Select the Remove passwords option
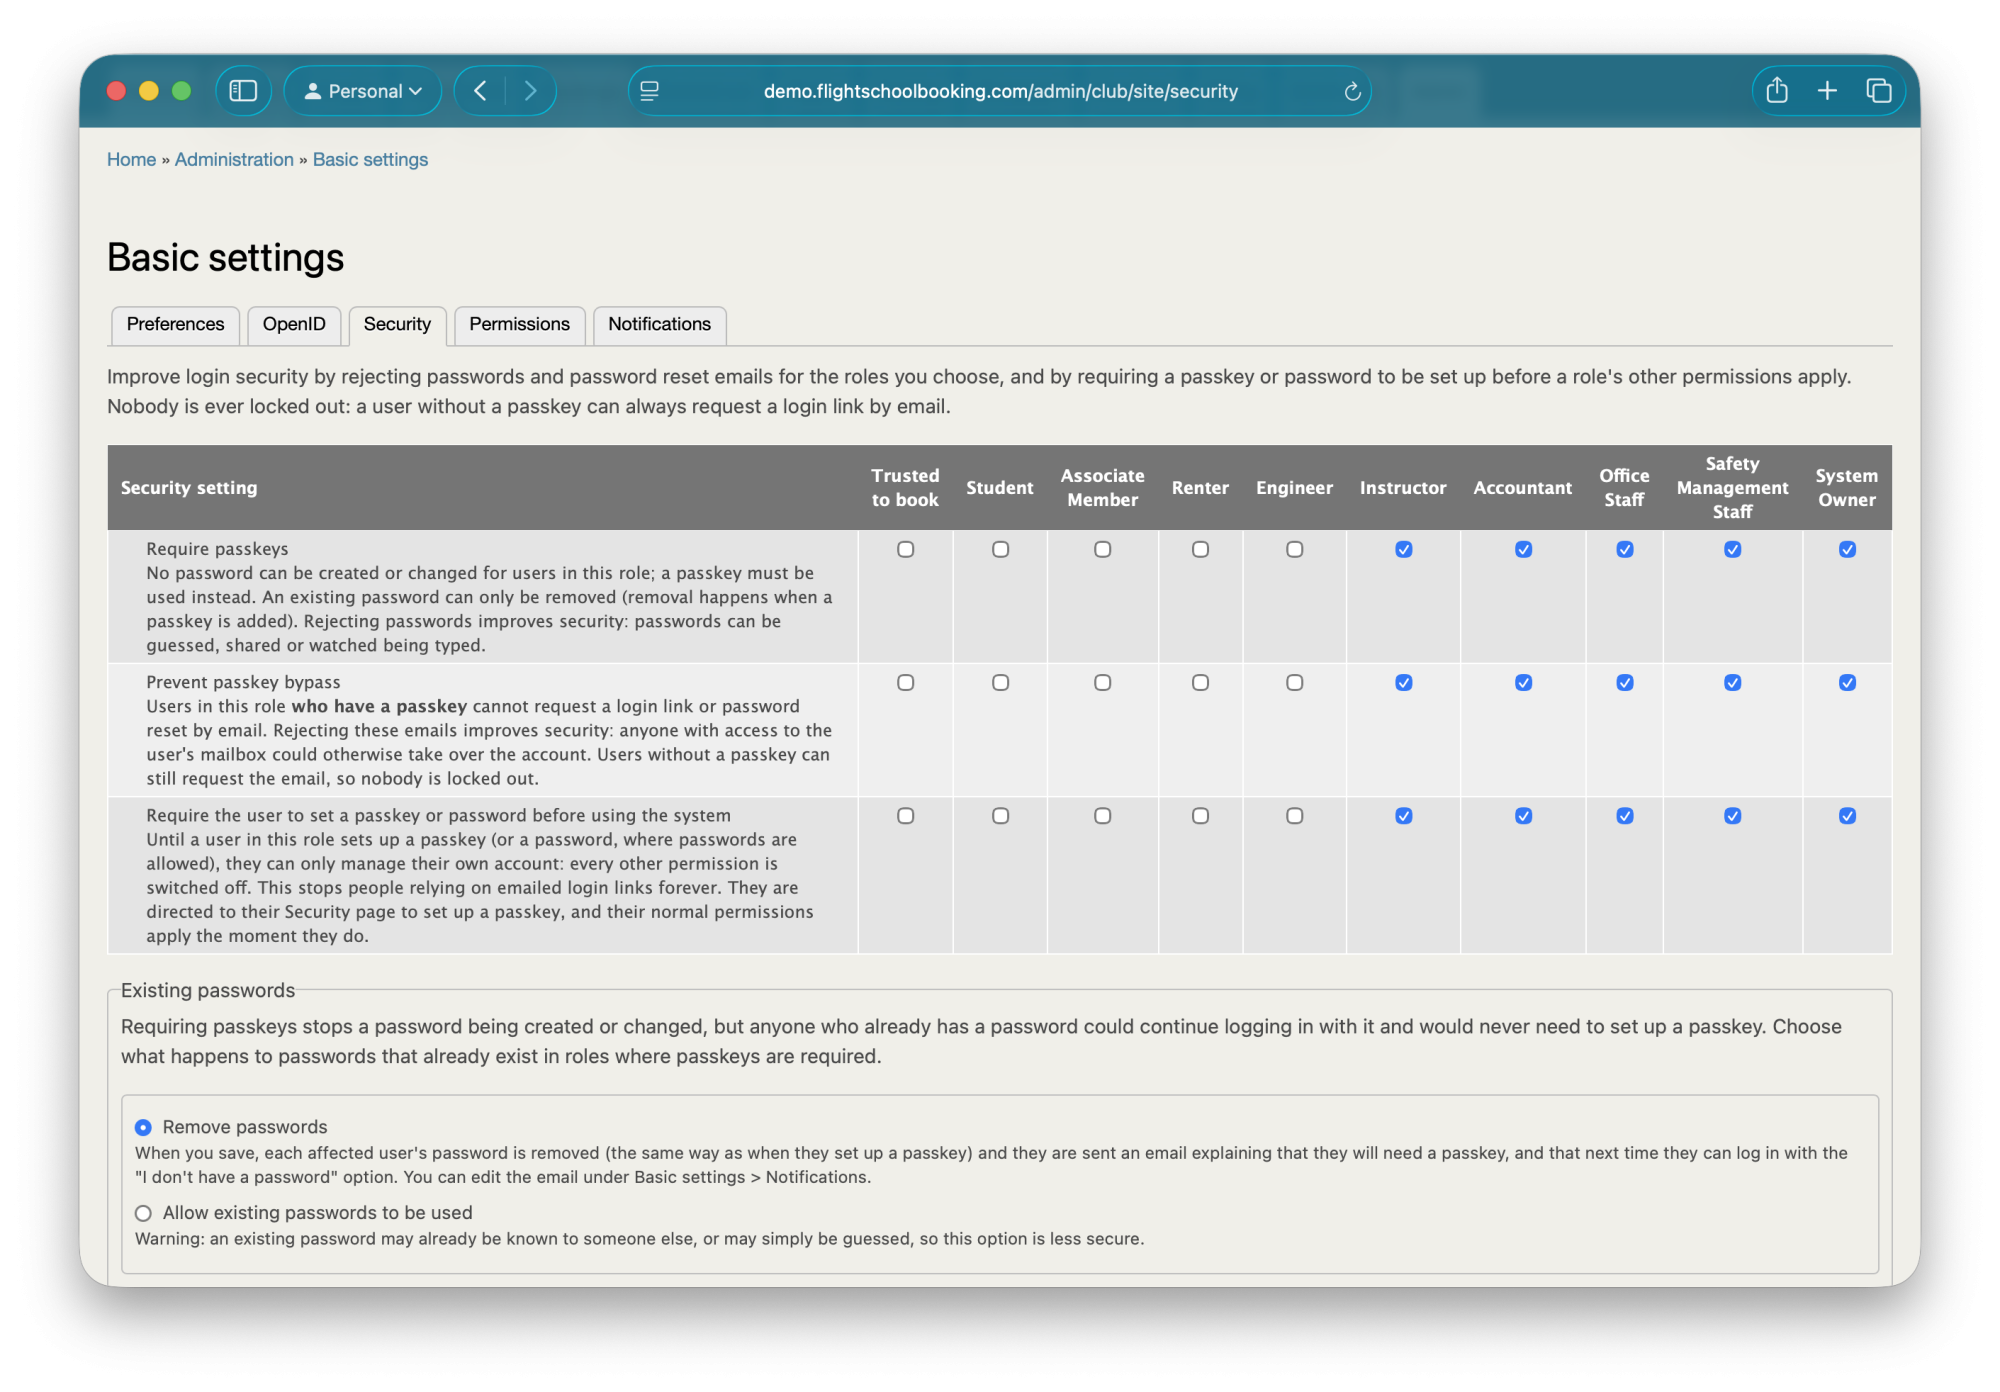This screenshot has width=2000, height=1392. [x=144, y=1127]
